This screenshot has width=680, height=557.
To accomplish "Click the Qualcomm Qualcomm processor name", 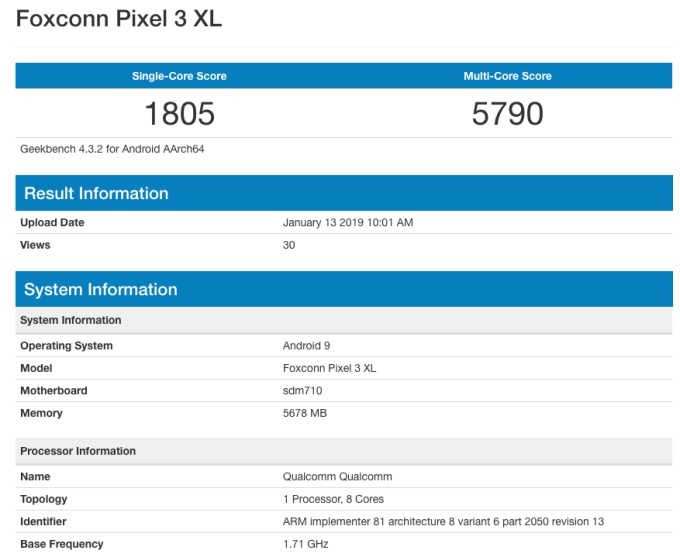I will coord(339,477).
